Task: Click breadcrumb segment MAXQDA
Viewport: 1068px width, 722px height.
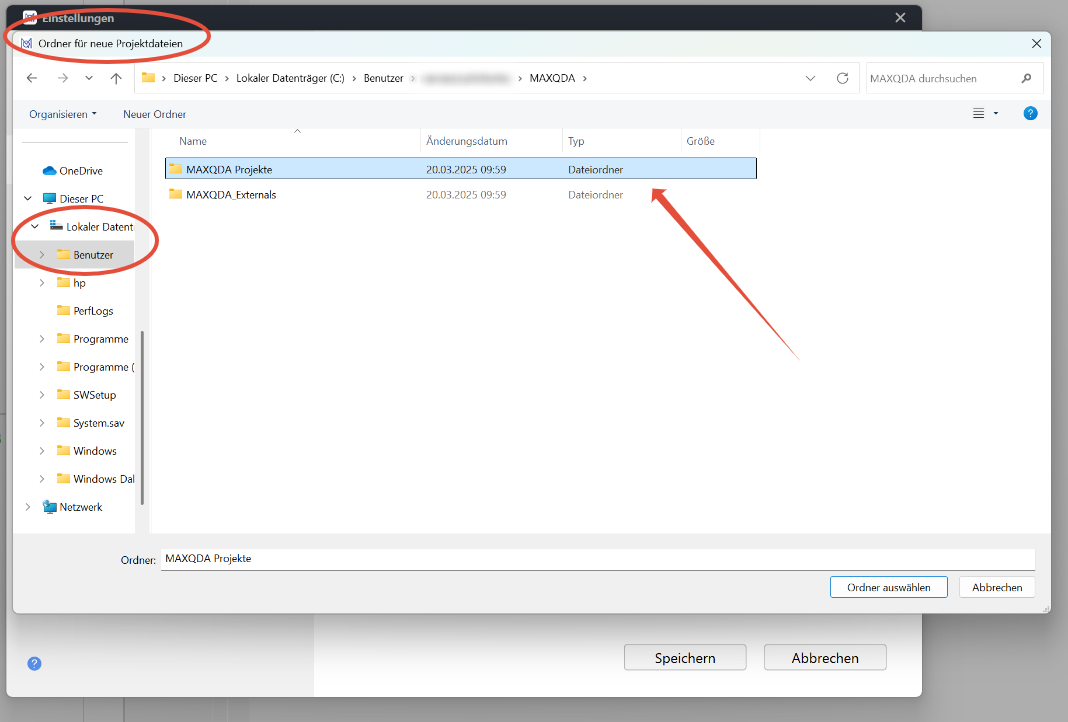Action: (x=552, y=78)
